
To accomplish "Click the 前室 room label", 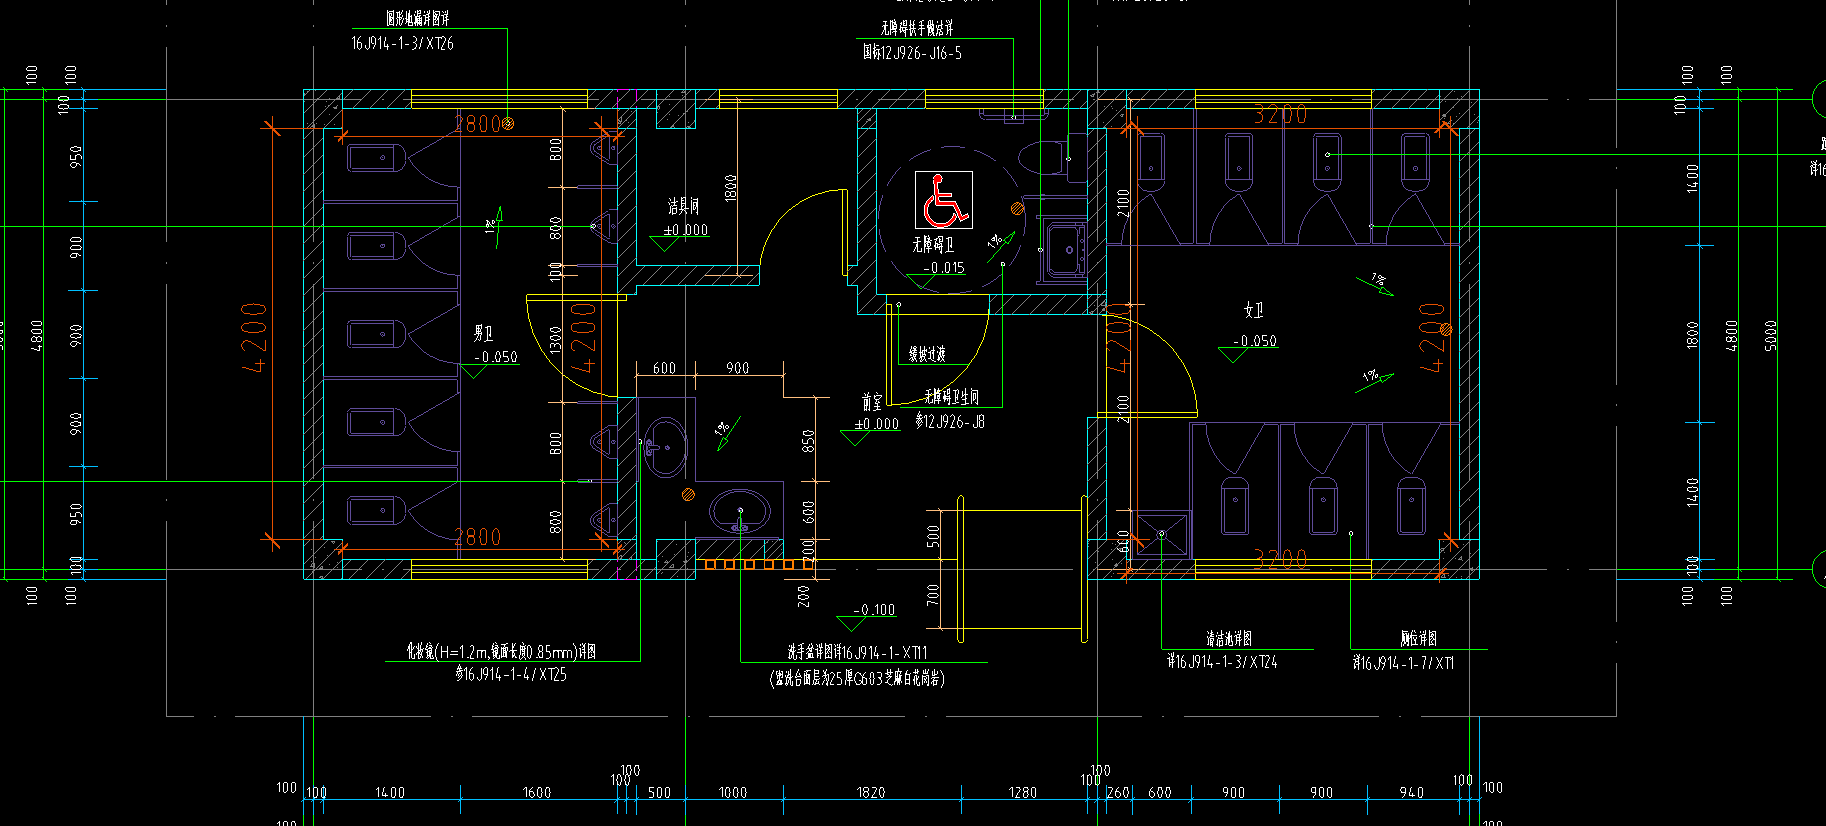I will point(872,402).
